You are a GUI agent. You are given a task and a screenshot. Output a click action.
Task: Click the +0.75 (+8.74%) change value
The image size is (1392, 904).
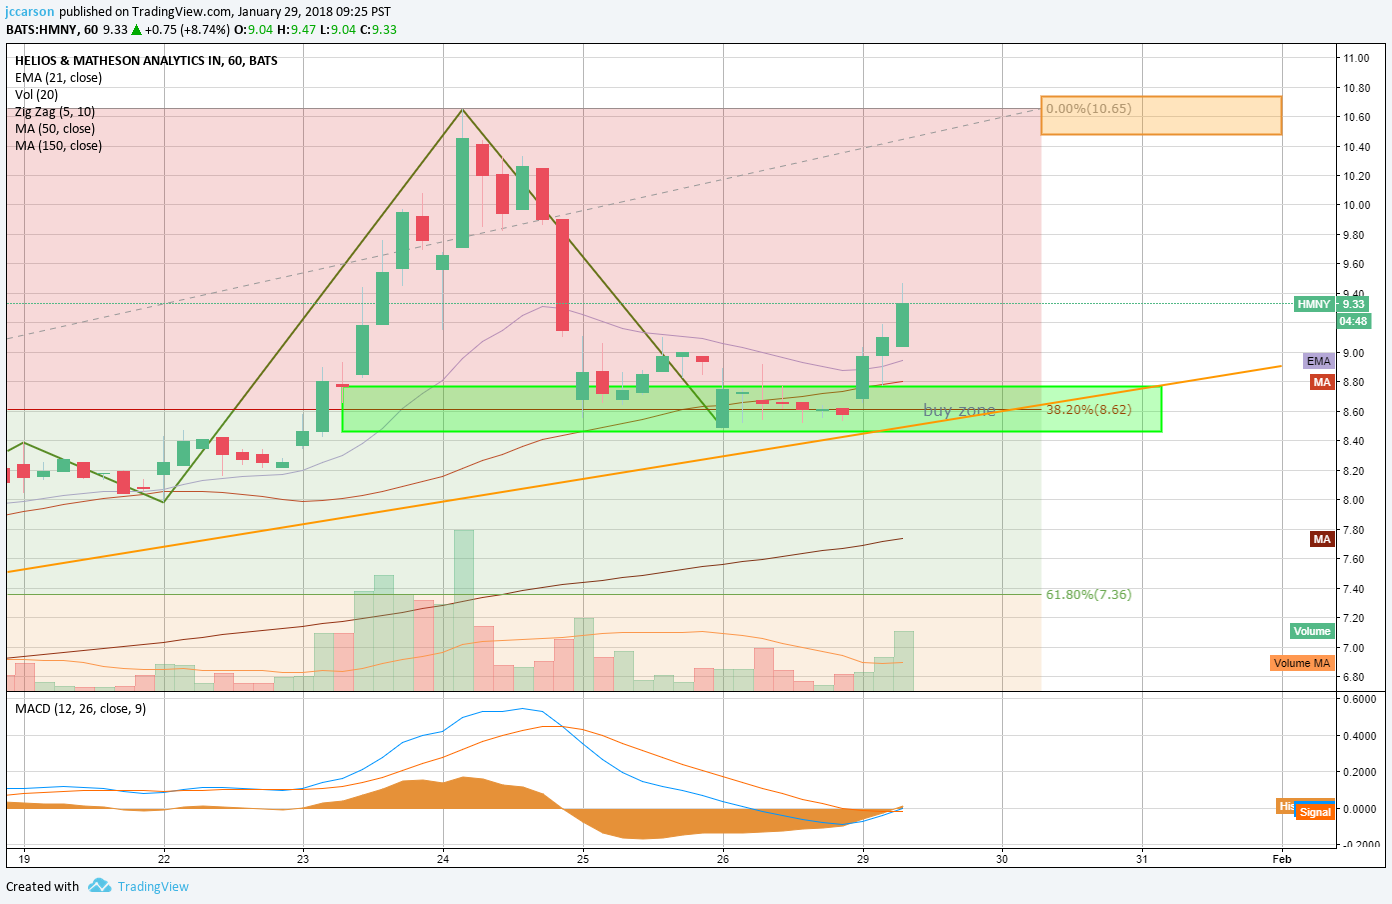187,29
